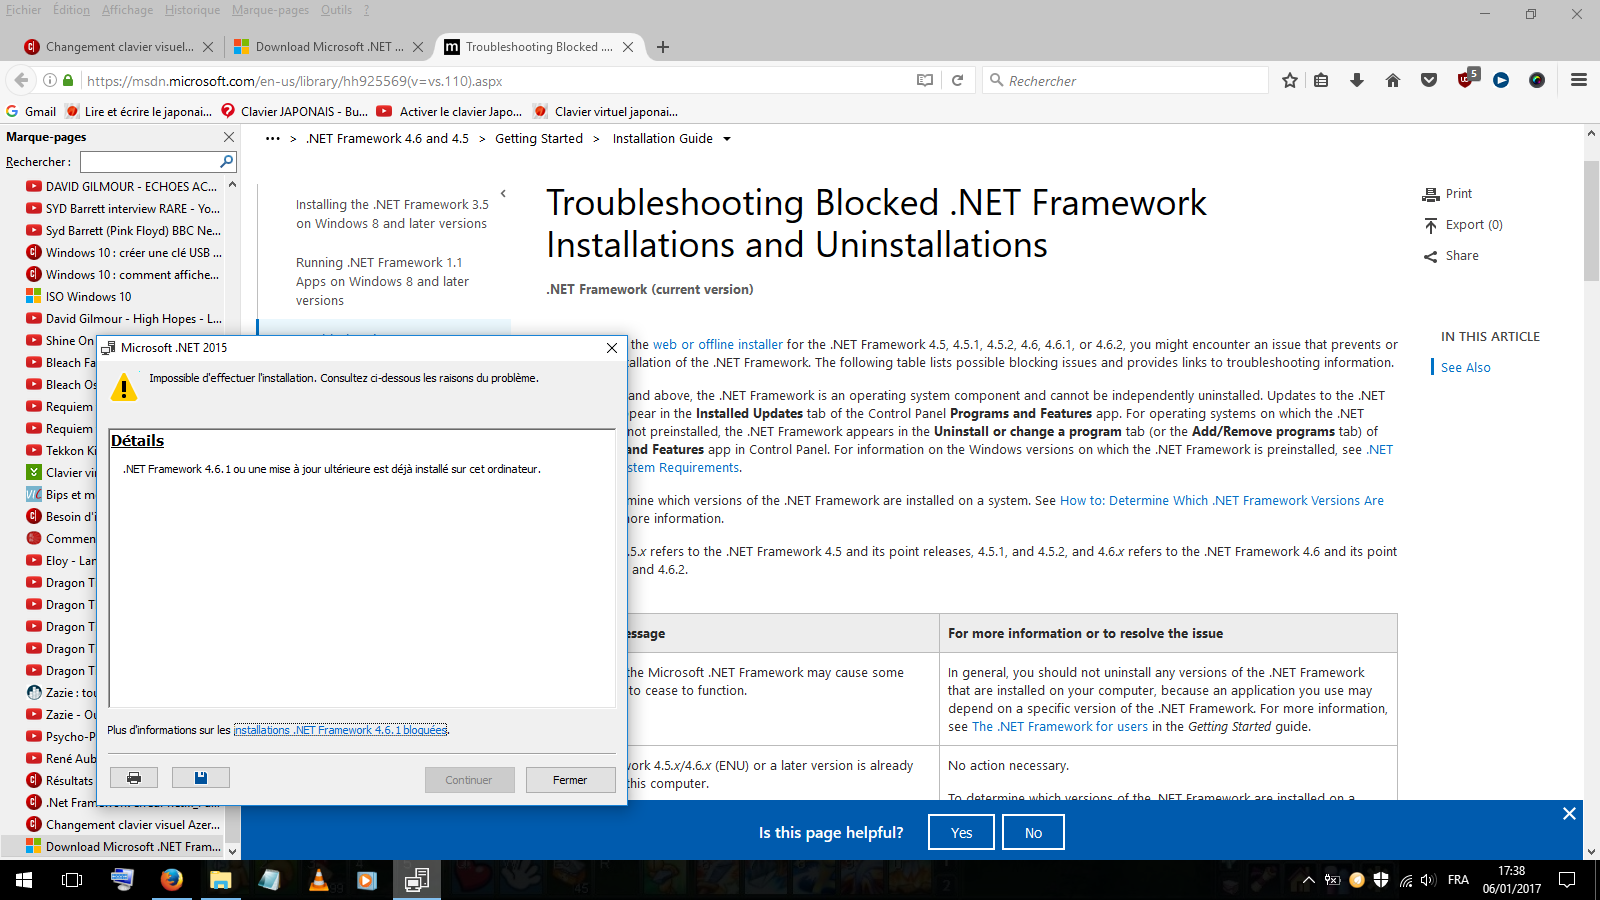
Task: Open See Also article link
Action: 1466,367
